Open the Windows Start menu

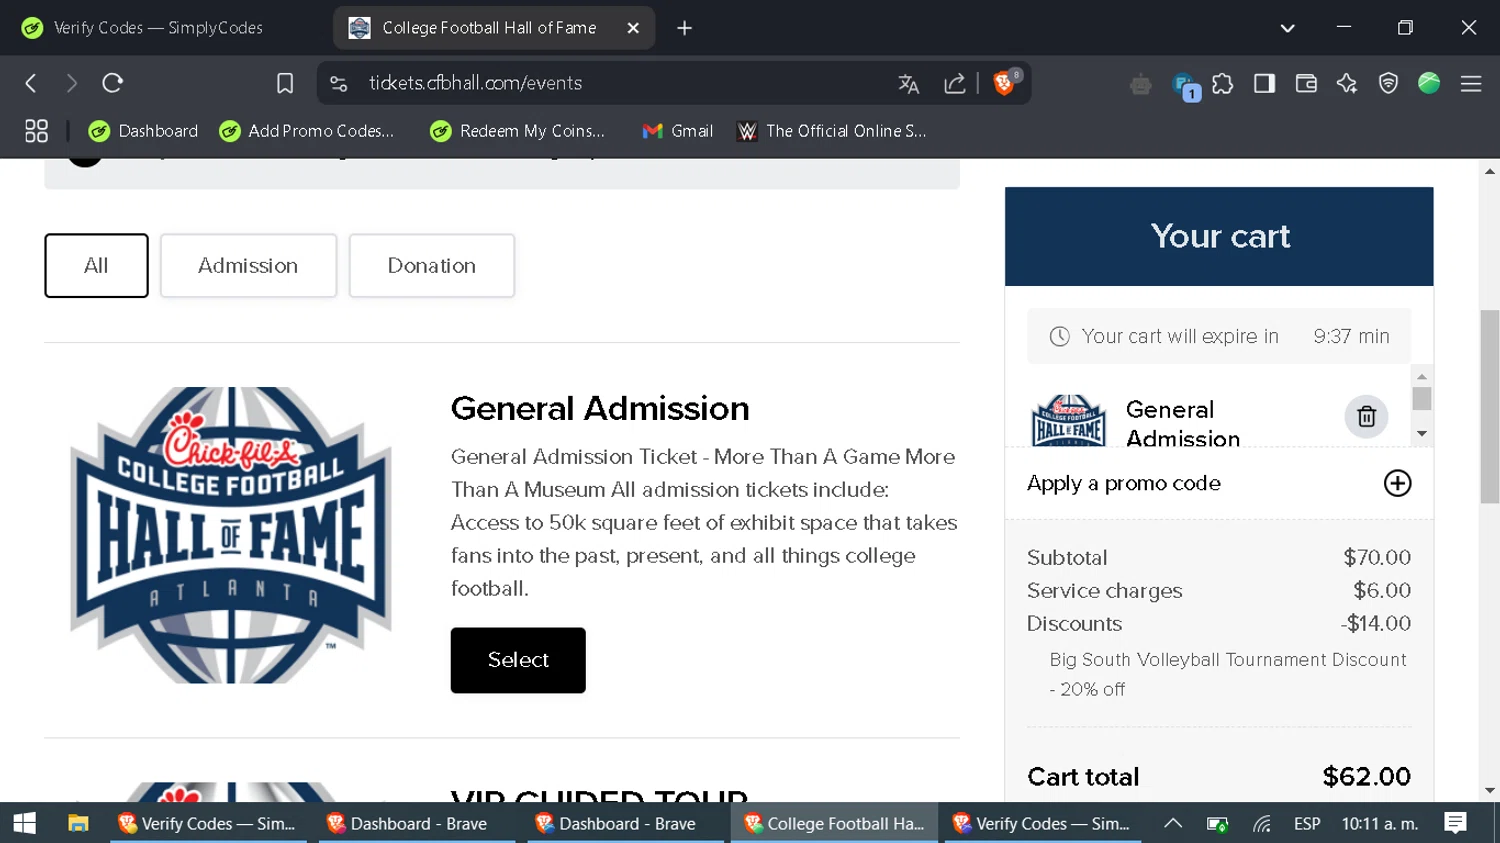25,823
